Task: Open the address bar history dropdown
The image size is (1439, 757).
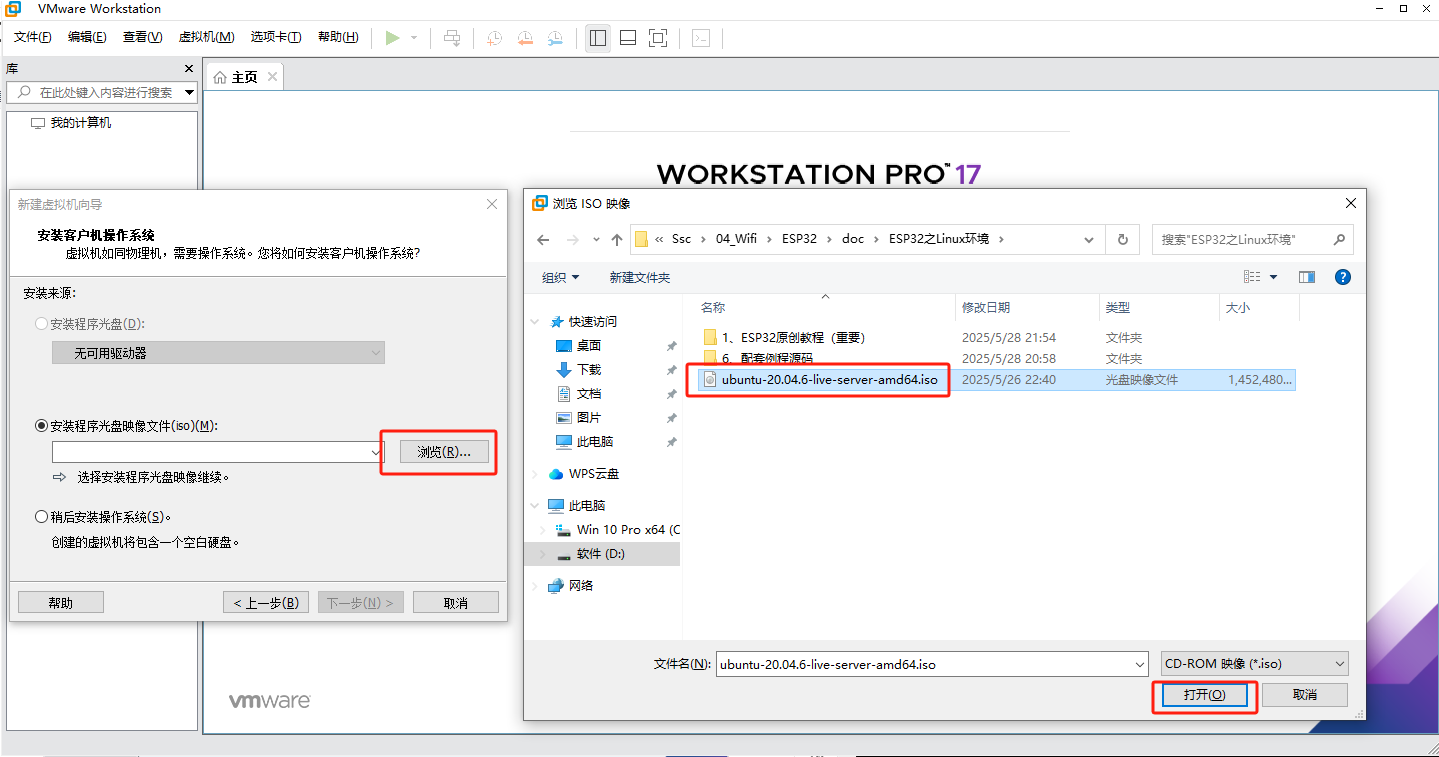Action: coord(1090,240)
